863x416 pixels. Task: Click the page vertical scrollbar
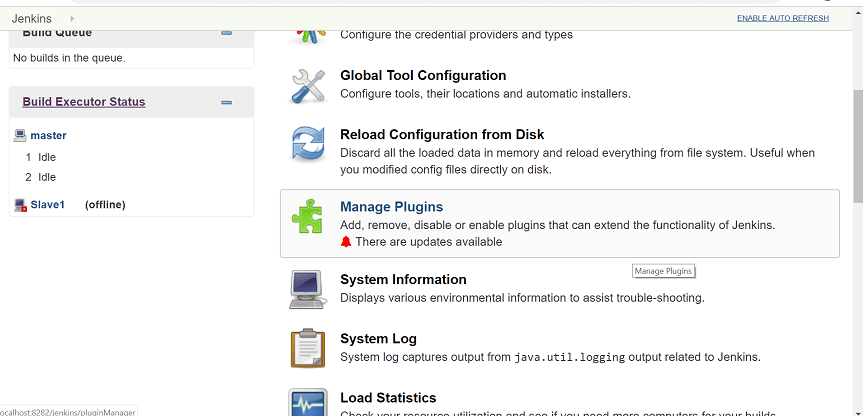click(858, 146)
